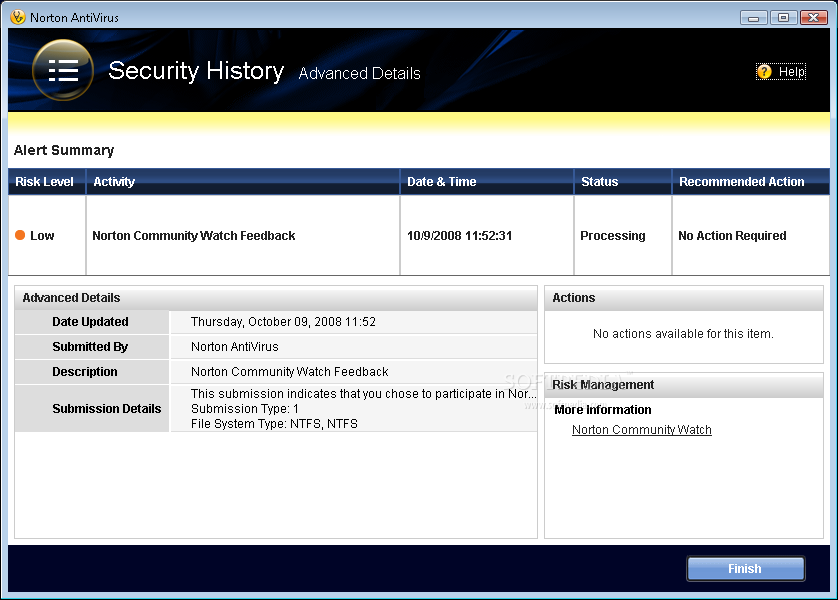Viewport: 838px width, 600px height.
Task: Click the Activity column header
Action: pyautogui.click(x=243, y=182)
